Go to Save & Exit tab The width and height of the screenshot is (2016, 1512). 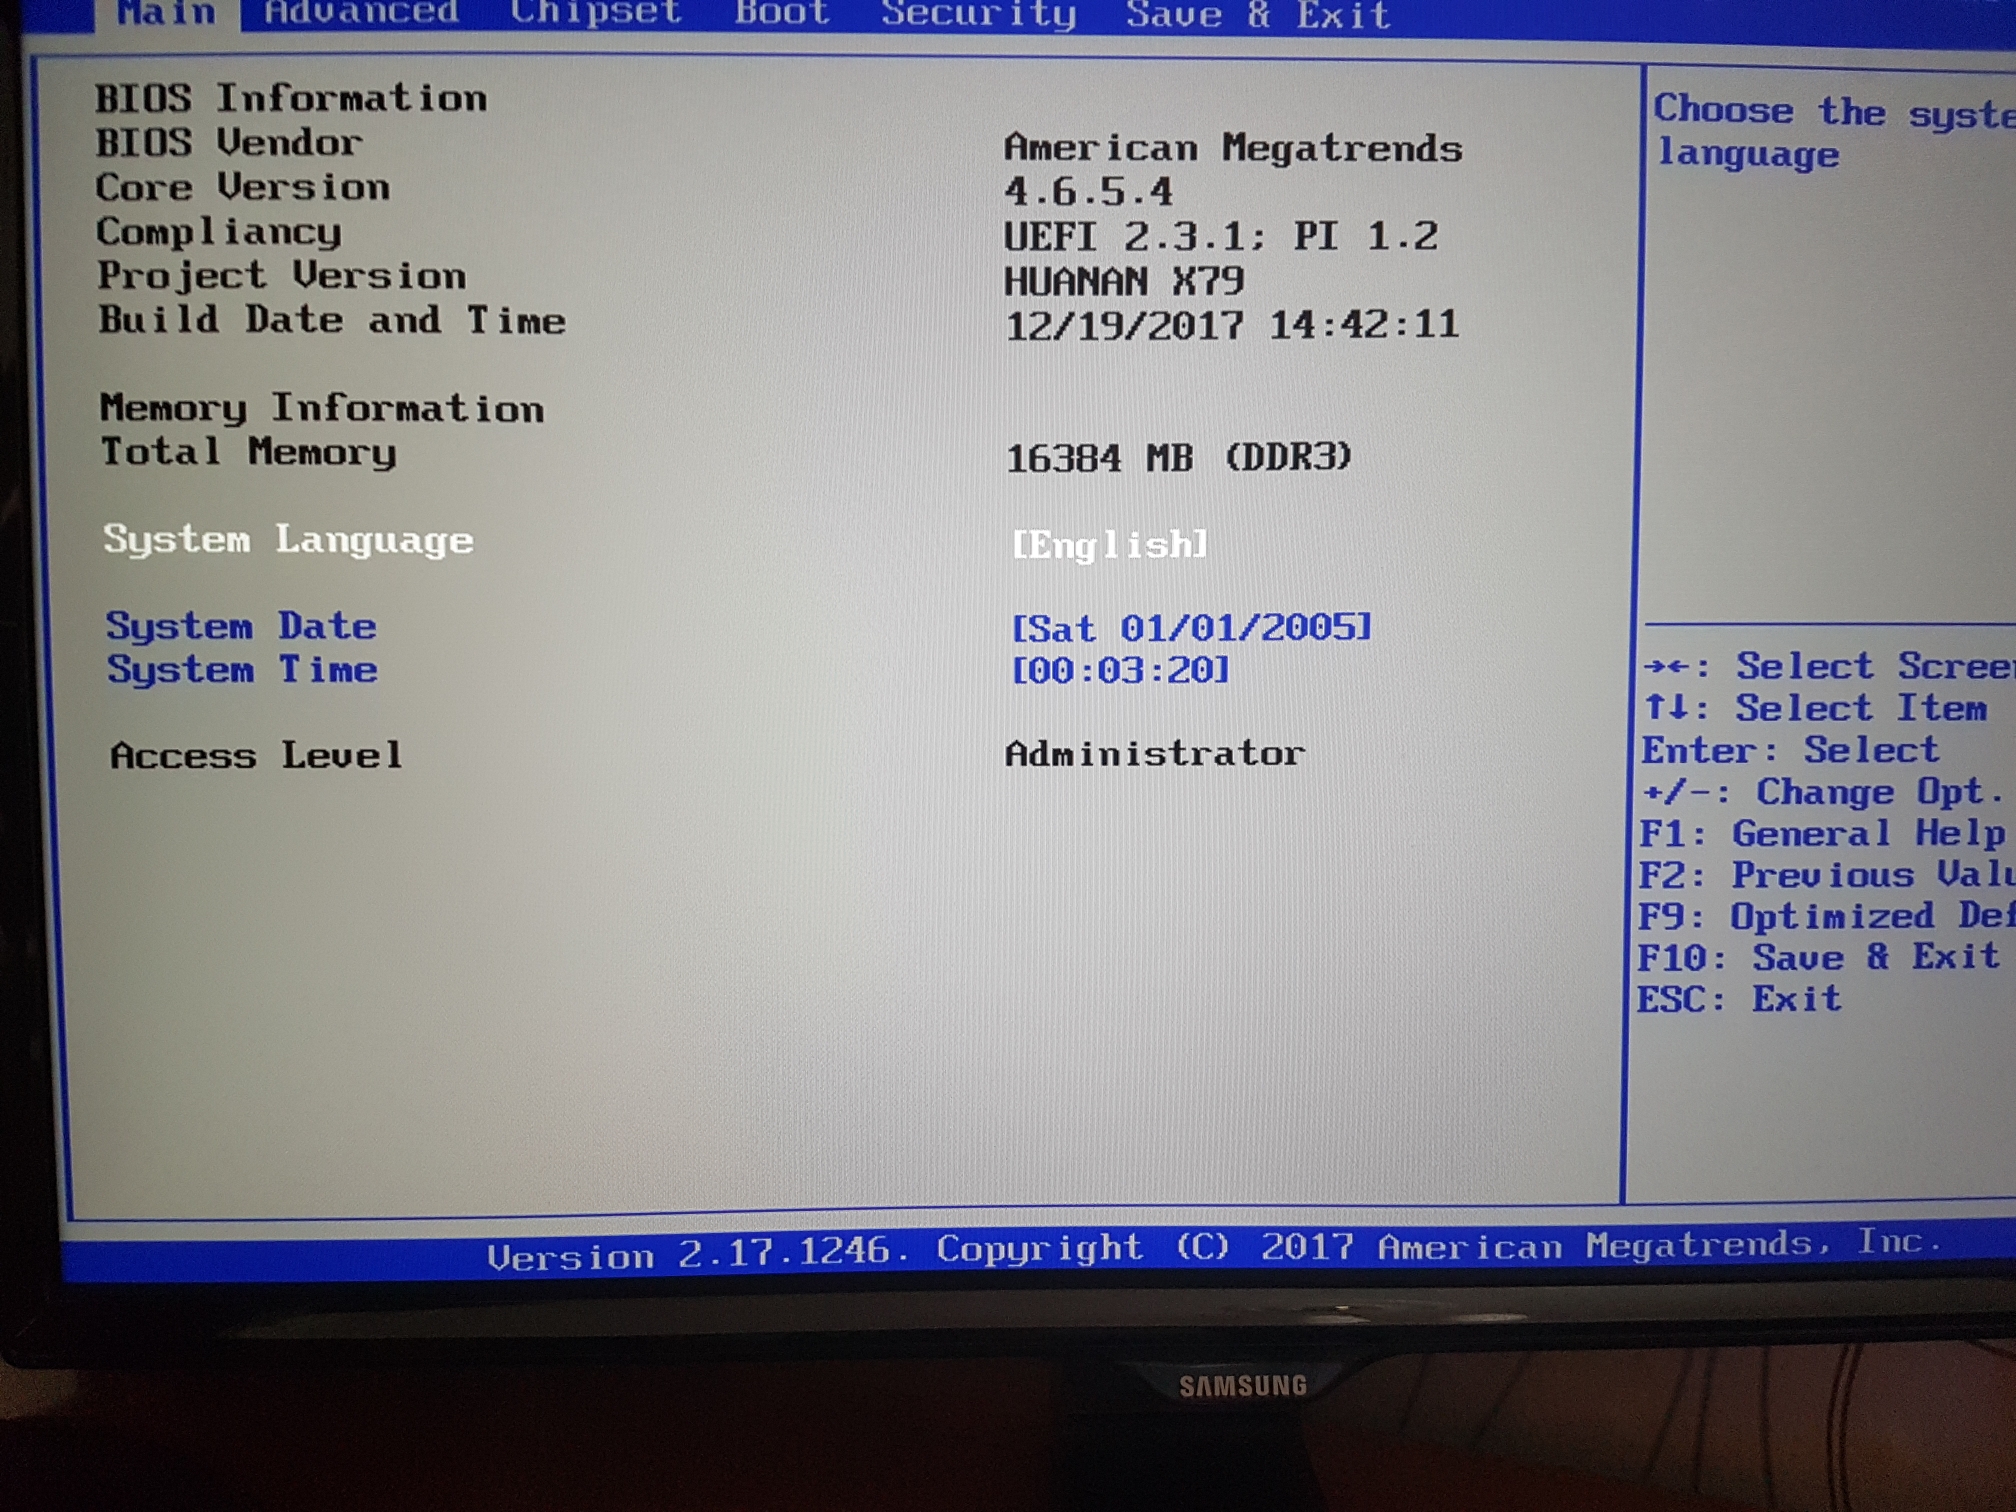(1257, 15)
